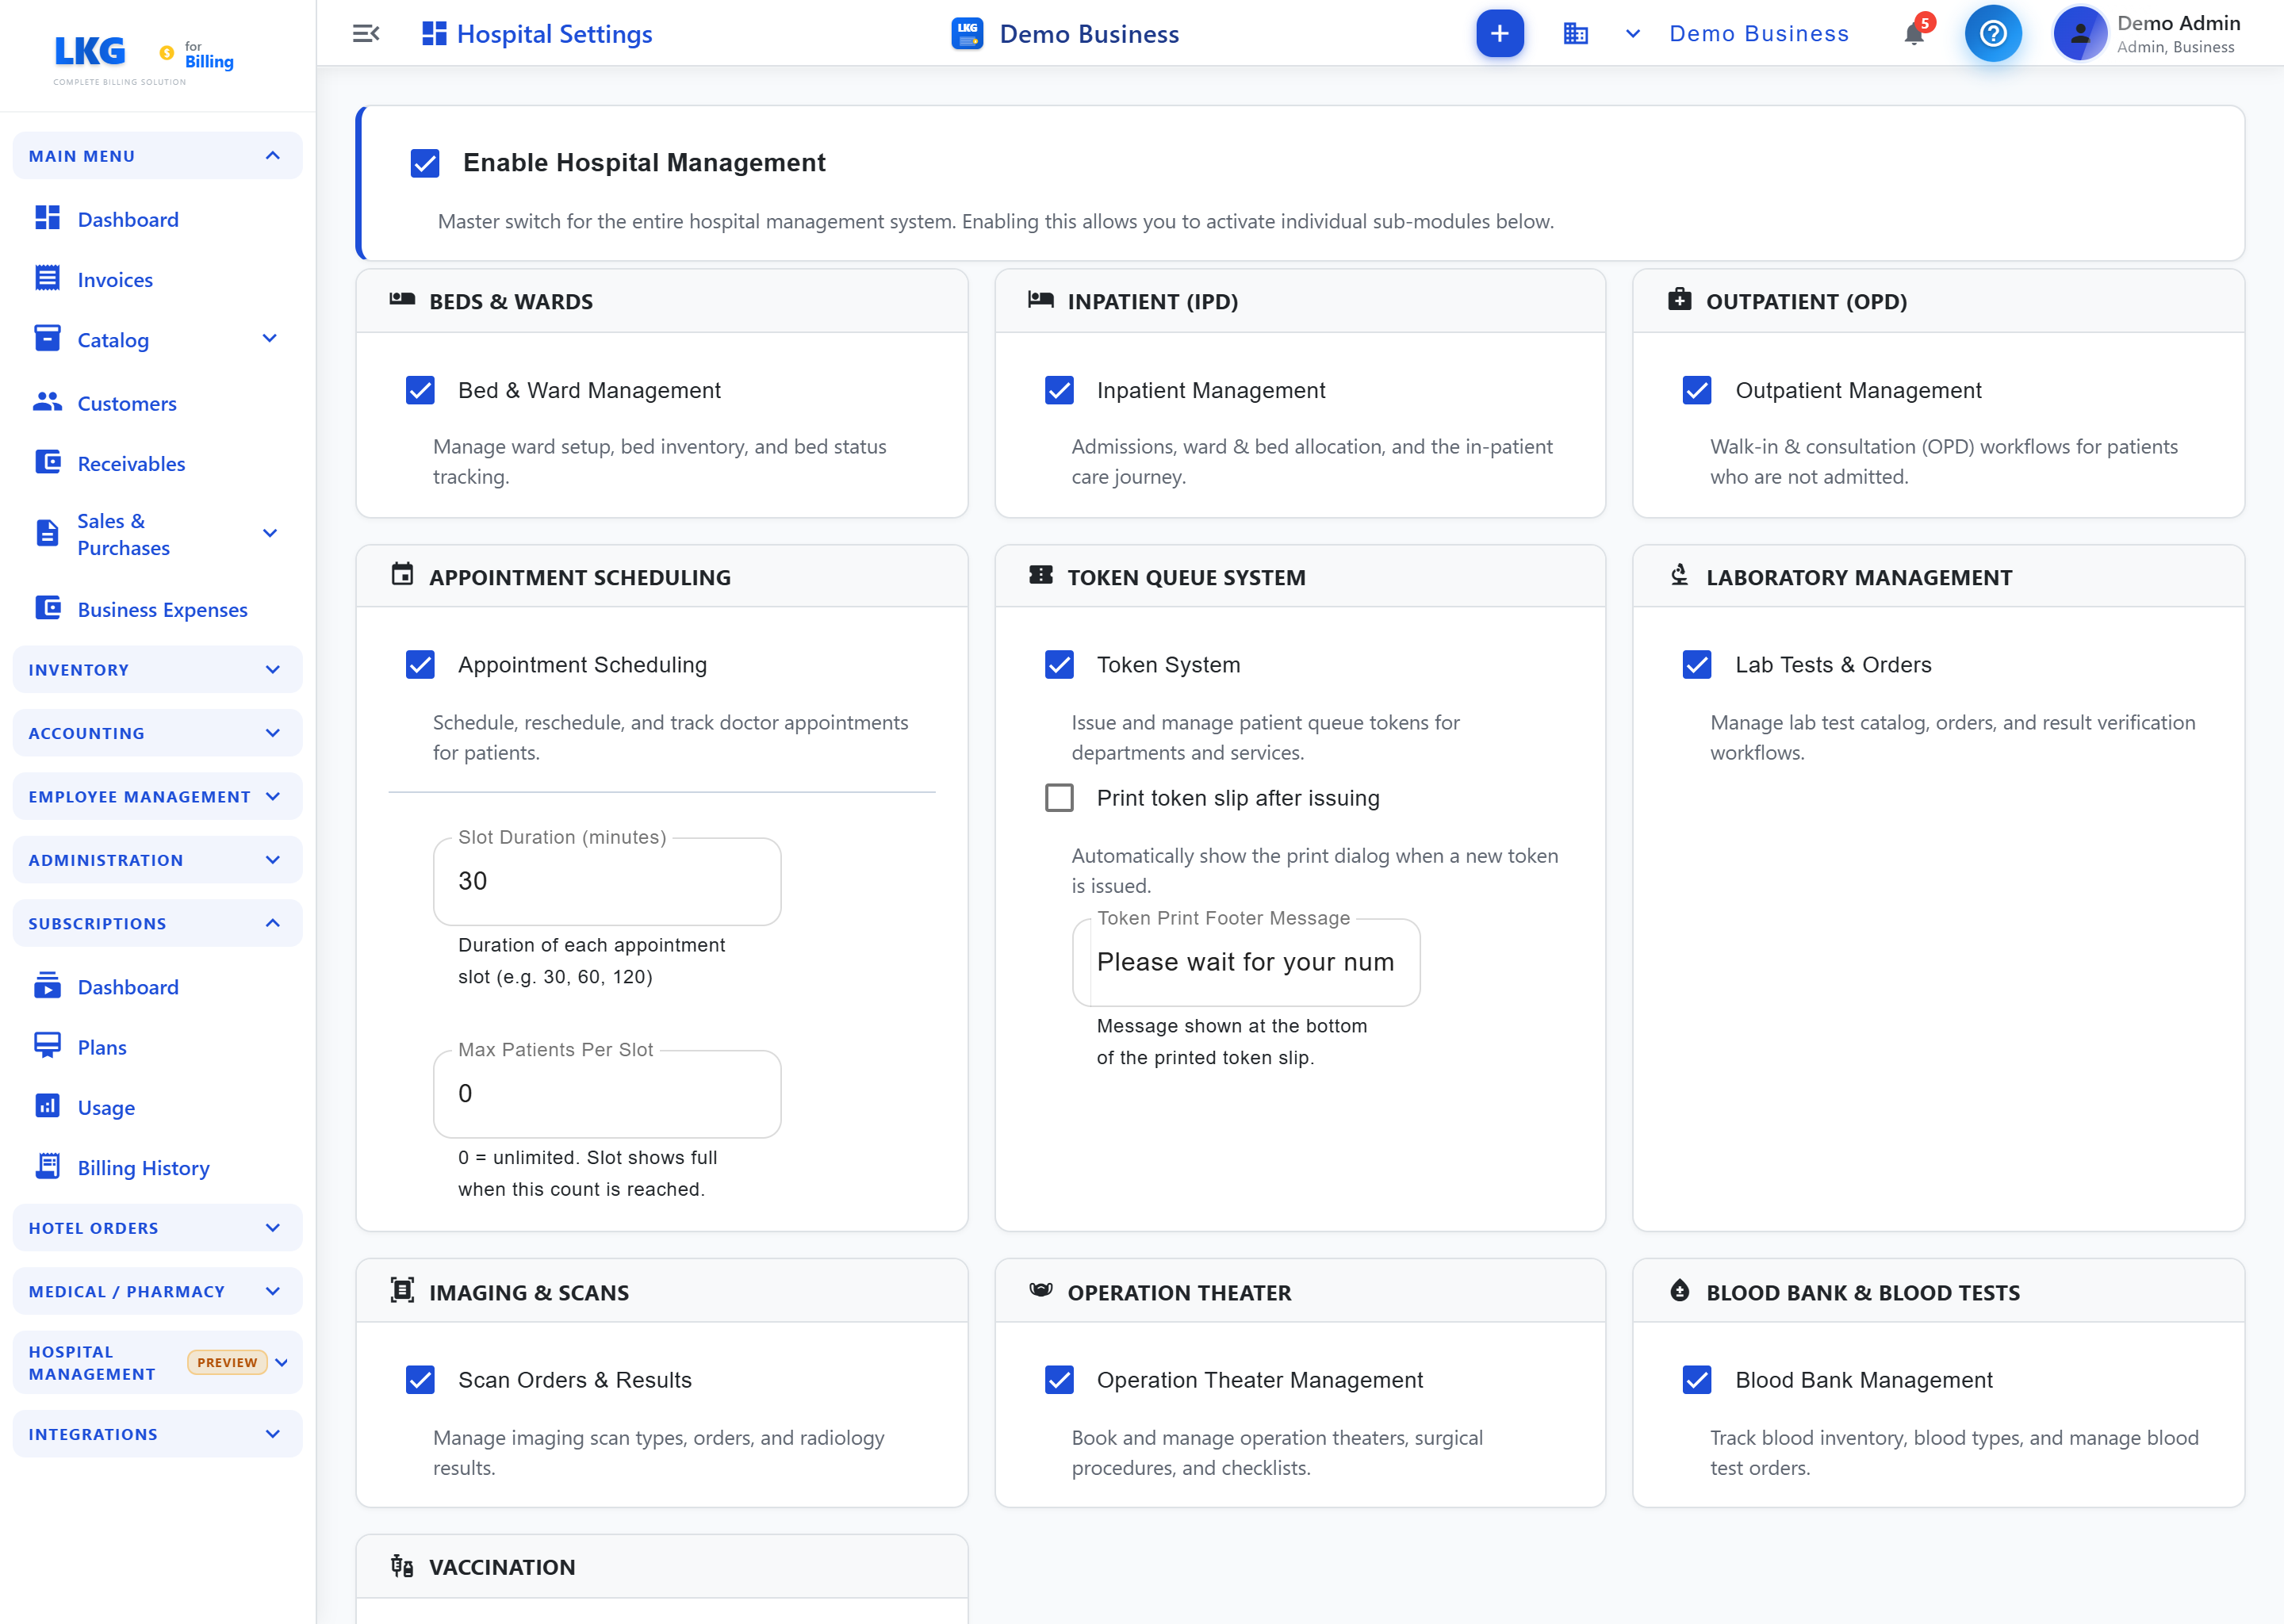Screen dimensions: 2284x1624
Task: Toggle Bed & Ward Management checkbox
Action: 420,390
